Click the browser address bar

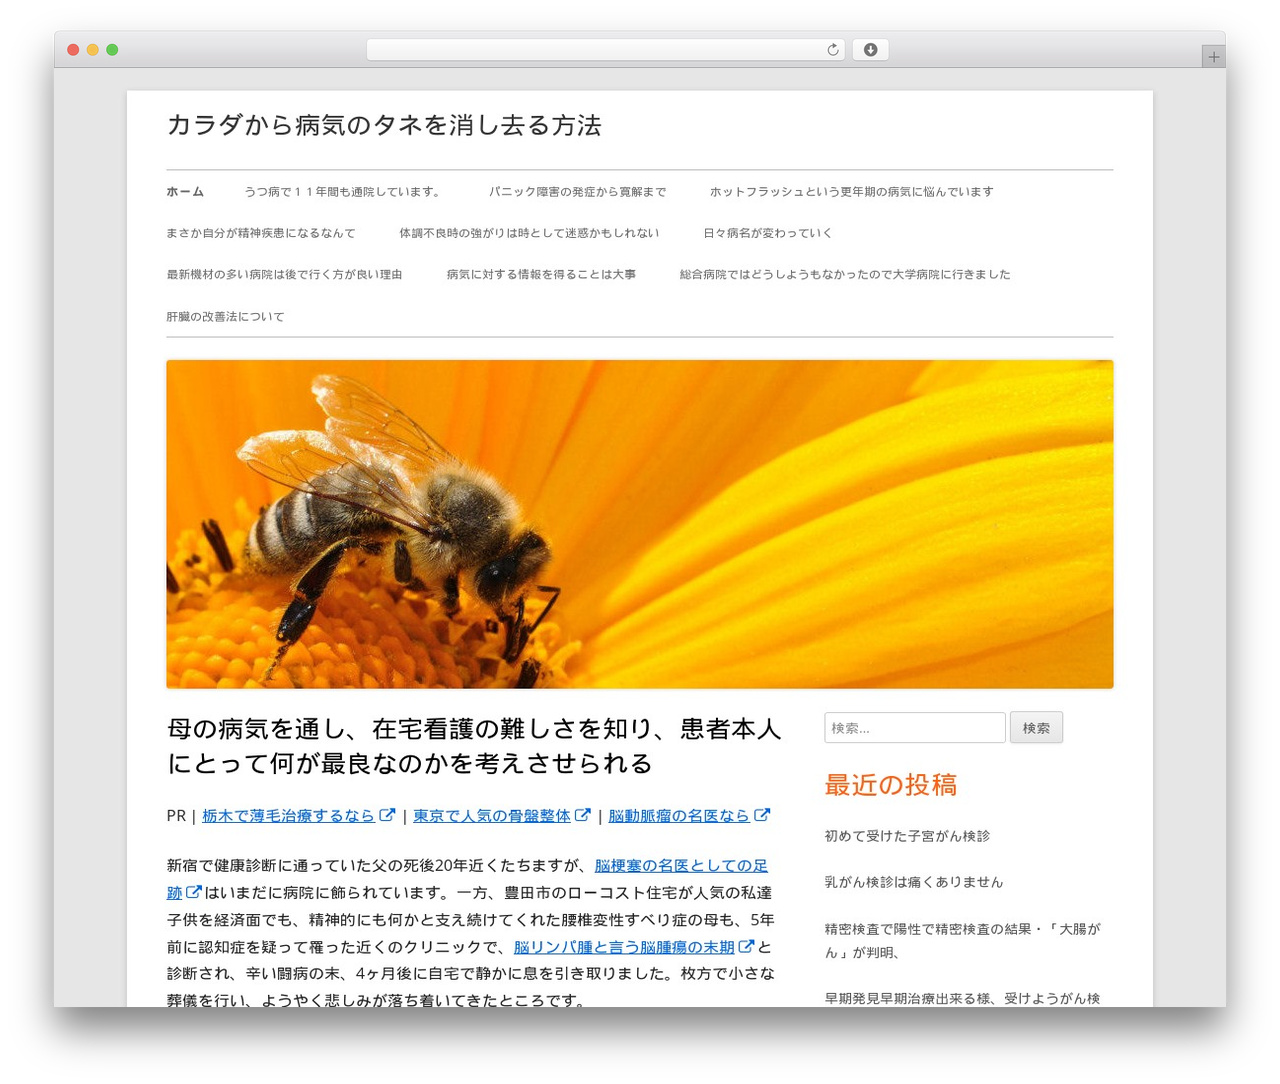pyautogui.click(x=605, y=50)
